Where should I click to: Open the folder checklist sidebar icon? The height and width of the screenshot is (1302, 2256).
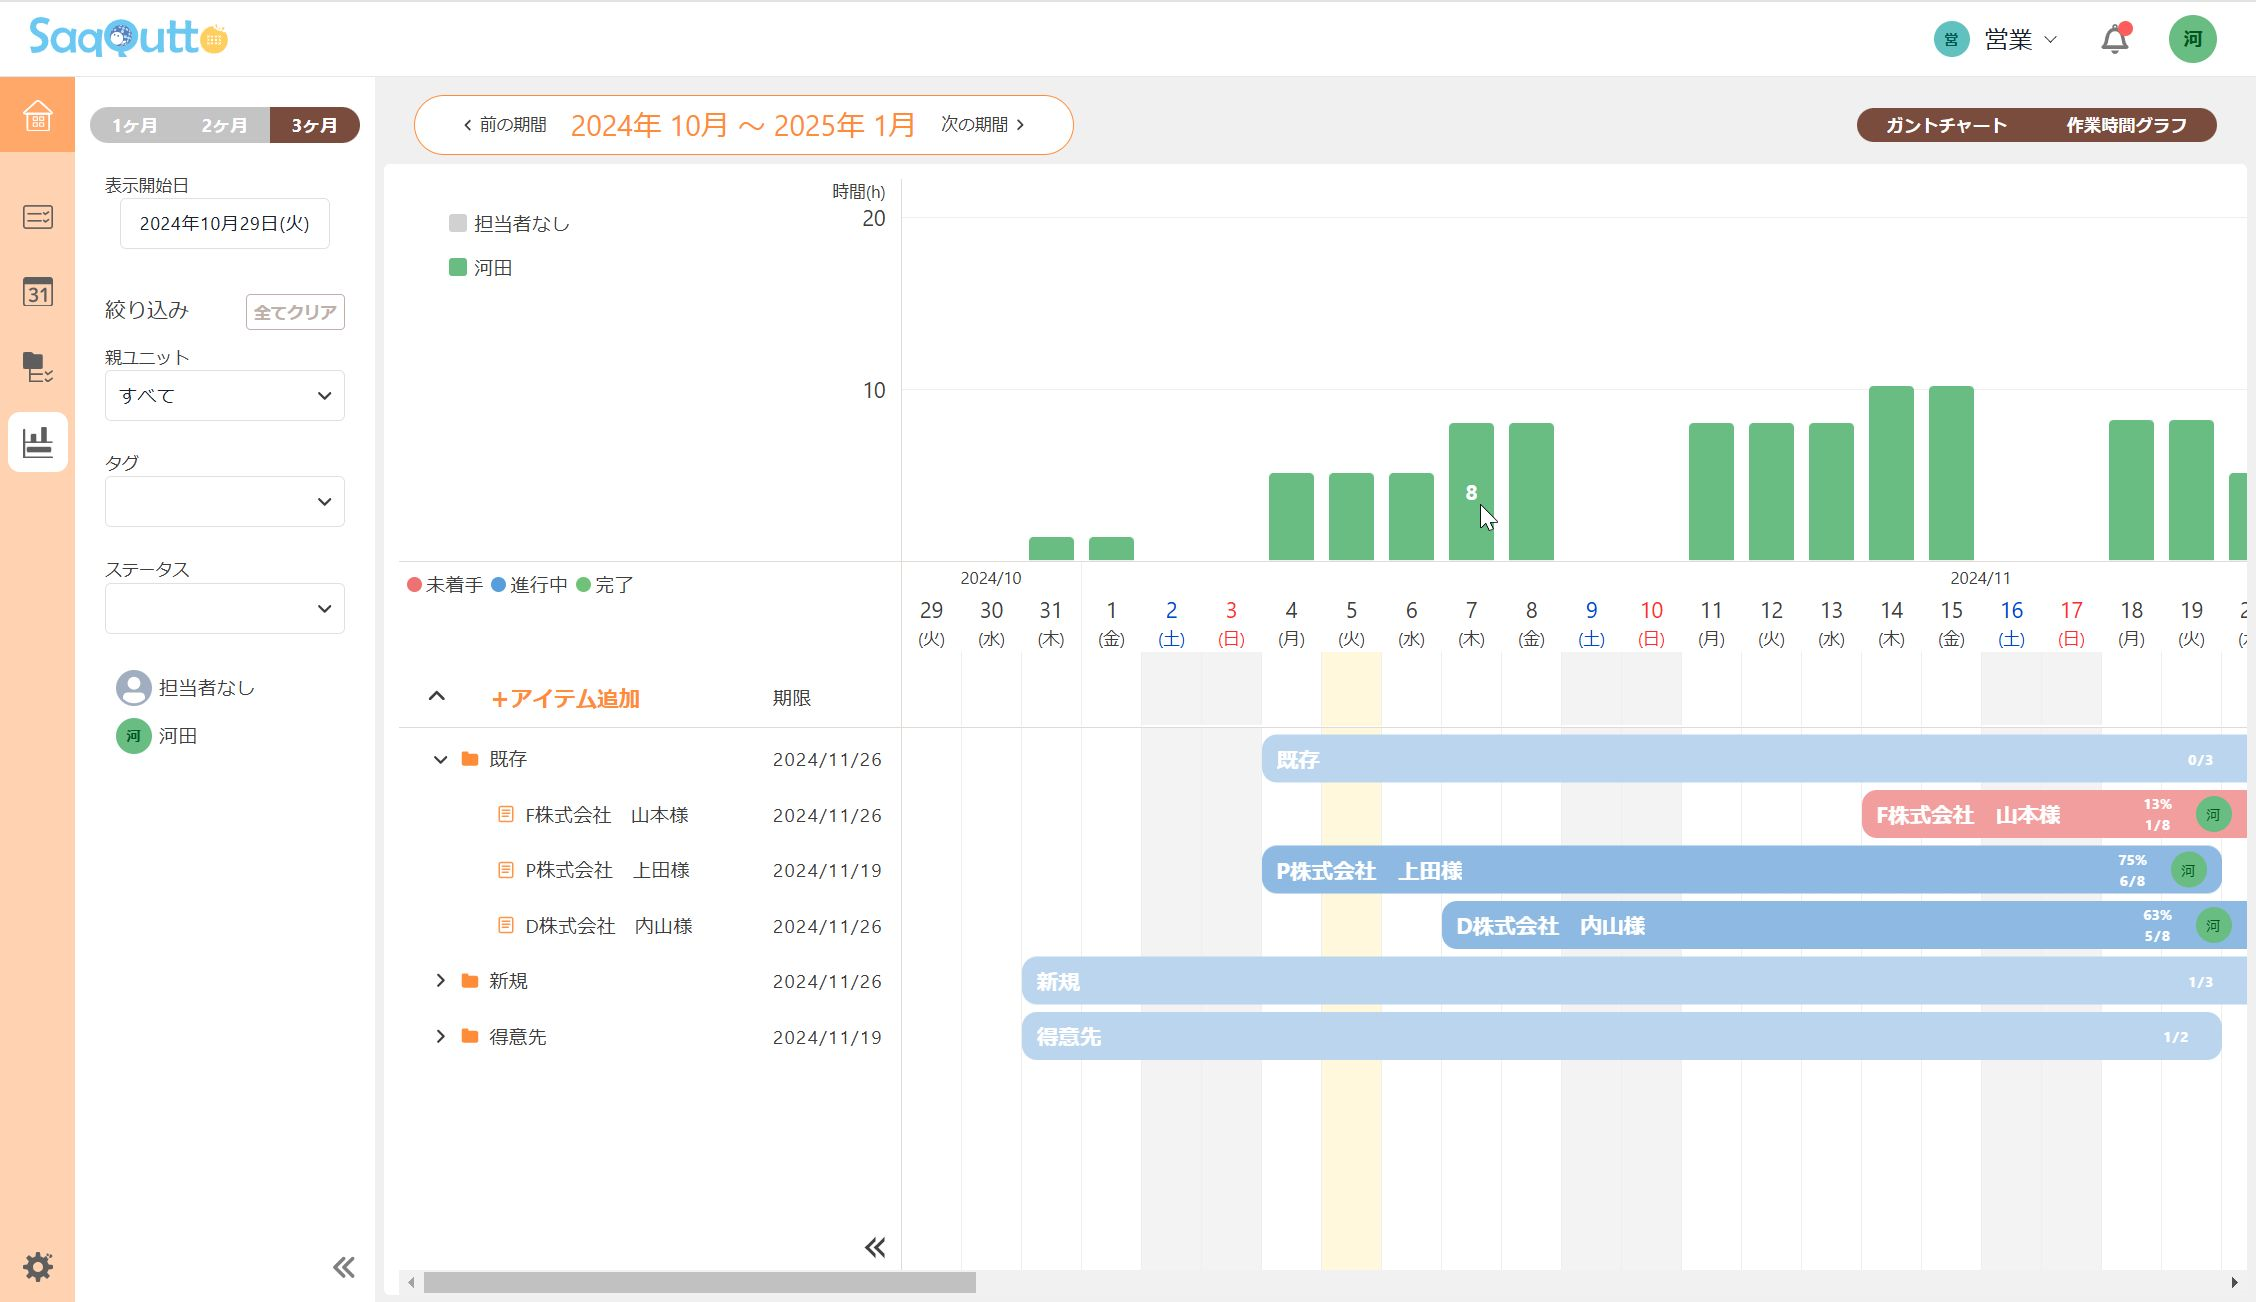[x=37, y=367]
